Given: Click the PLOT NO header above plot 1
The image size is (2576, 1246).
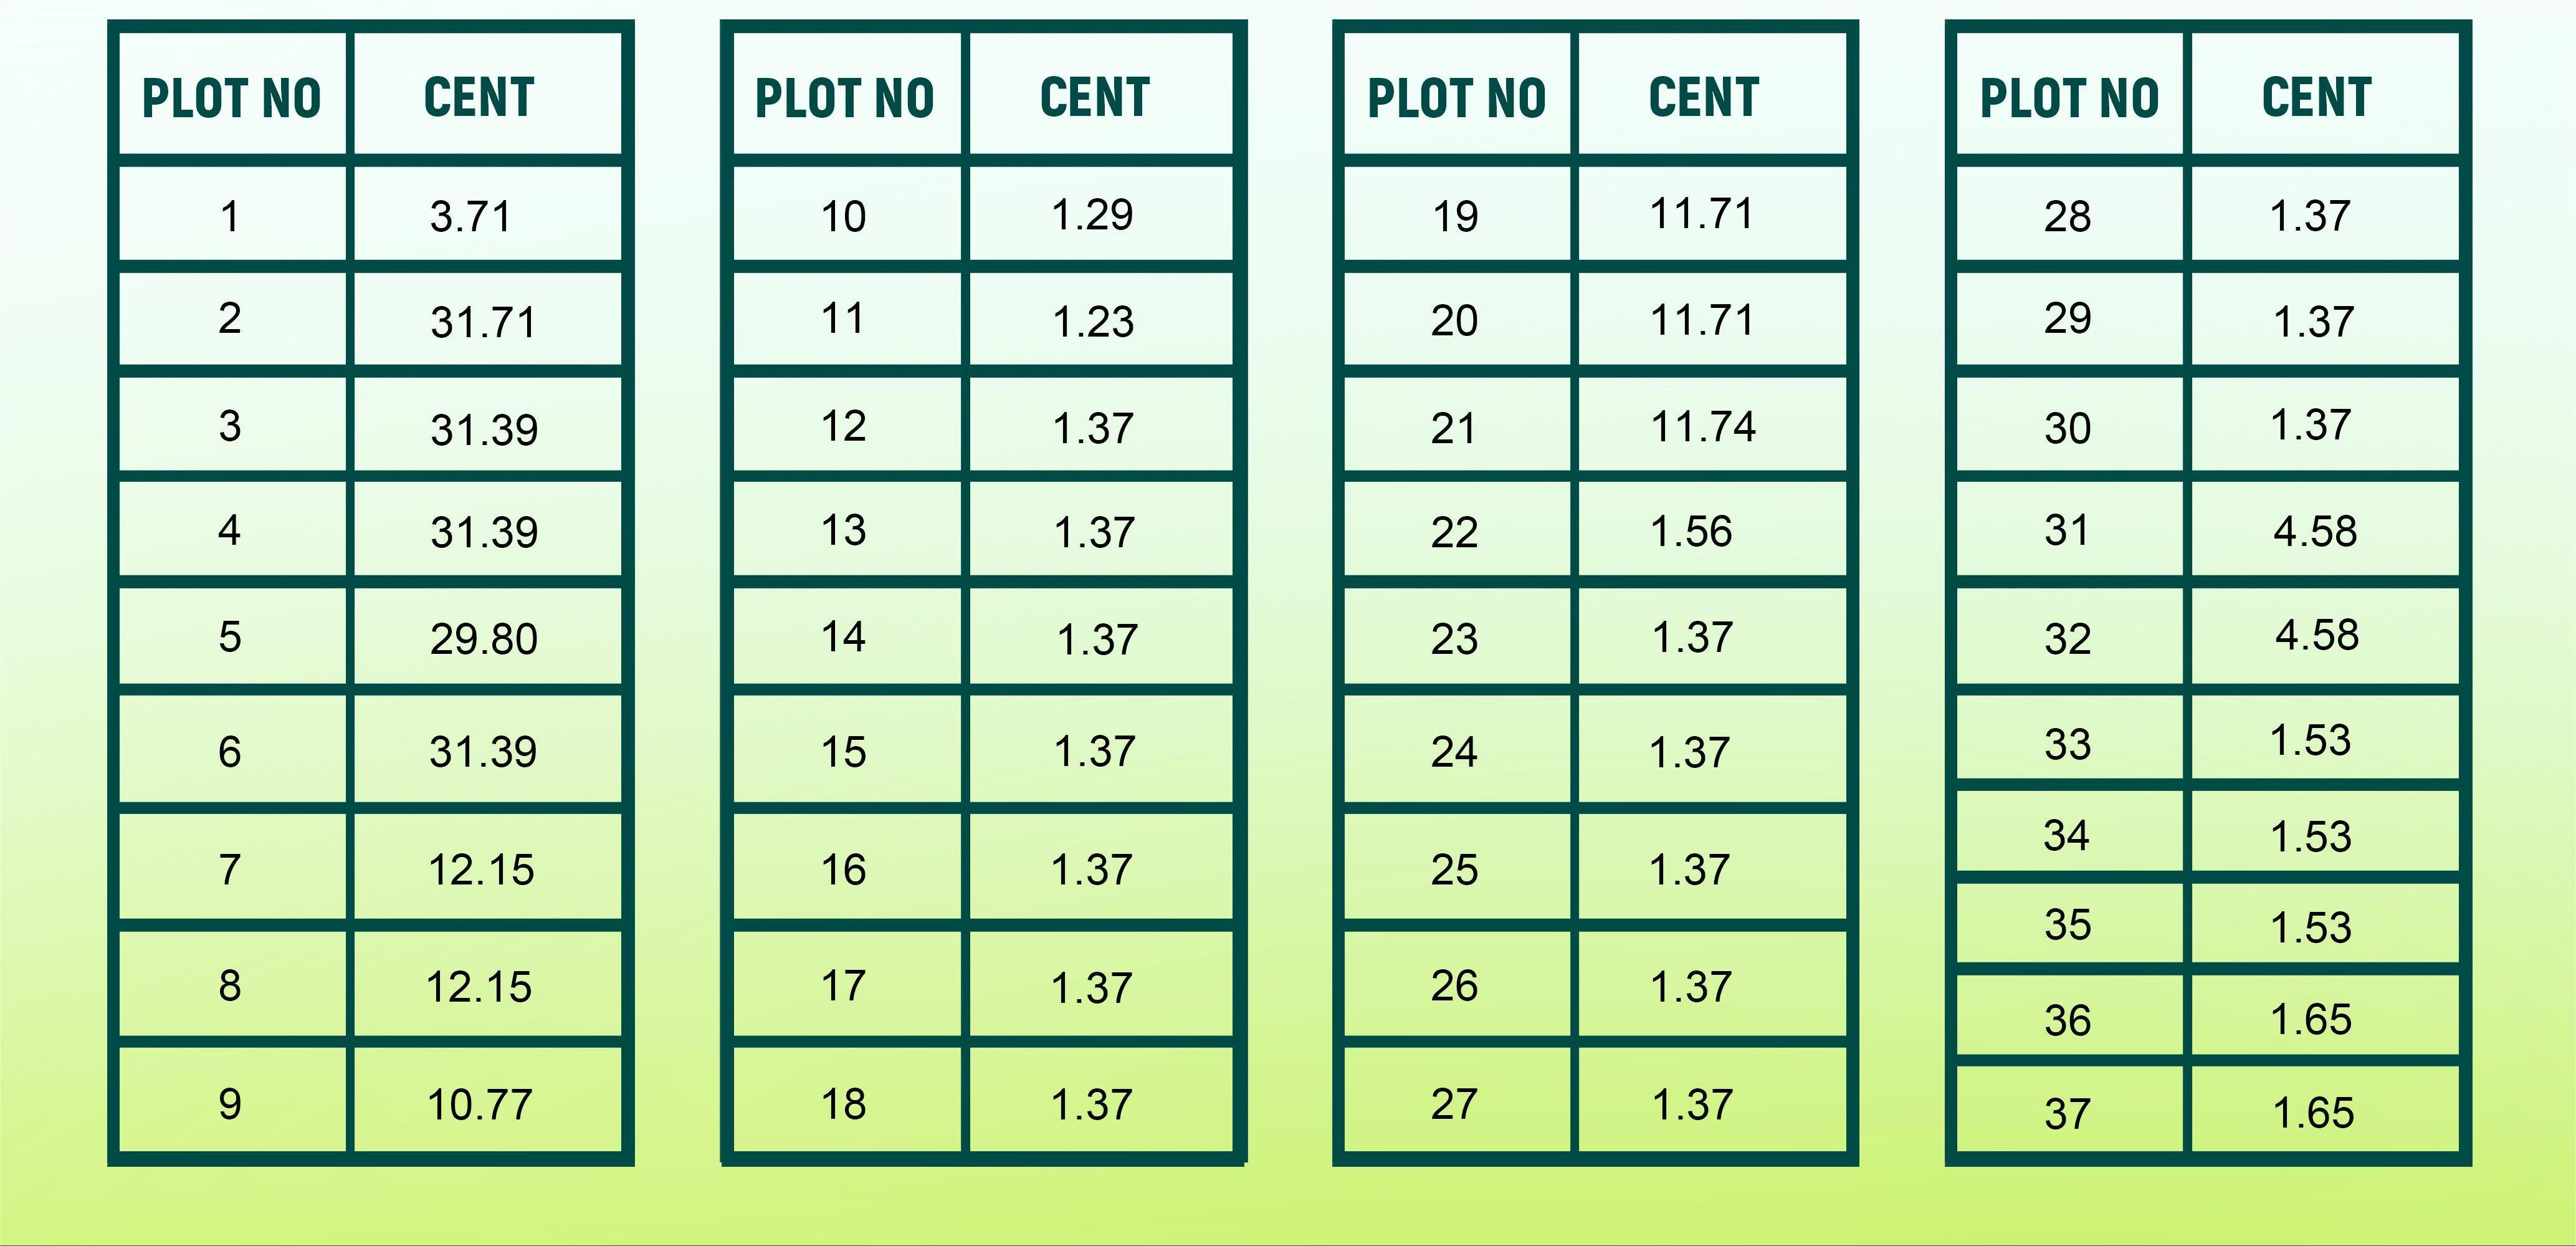Looking at the screenshot, I should tap(231, 98).
